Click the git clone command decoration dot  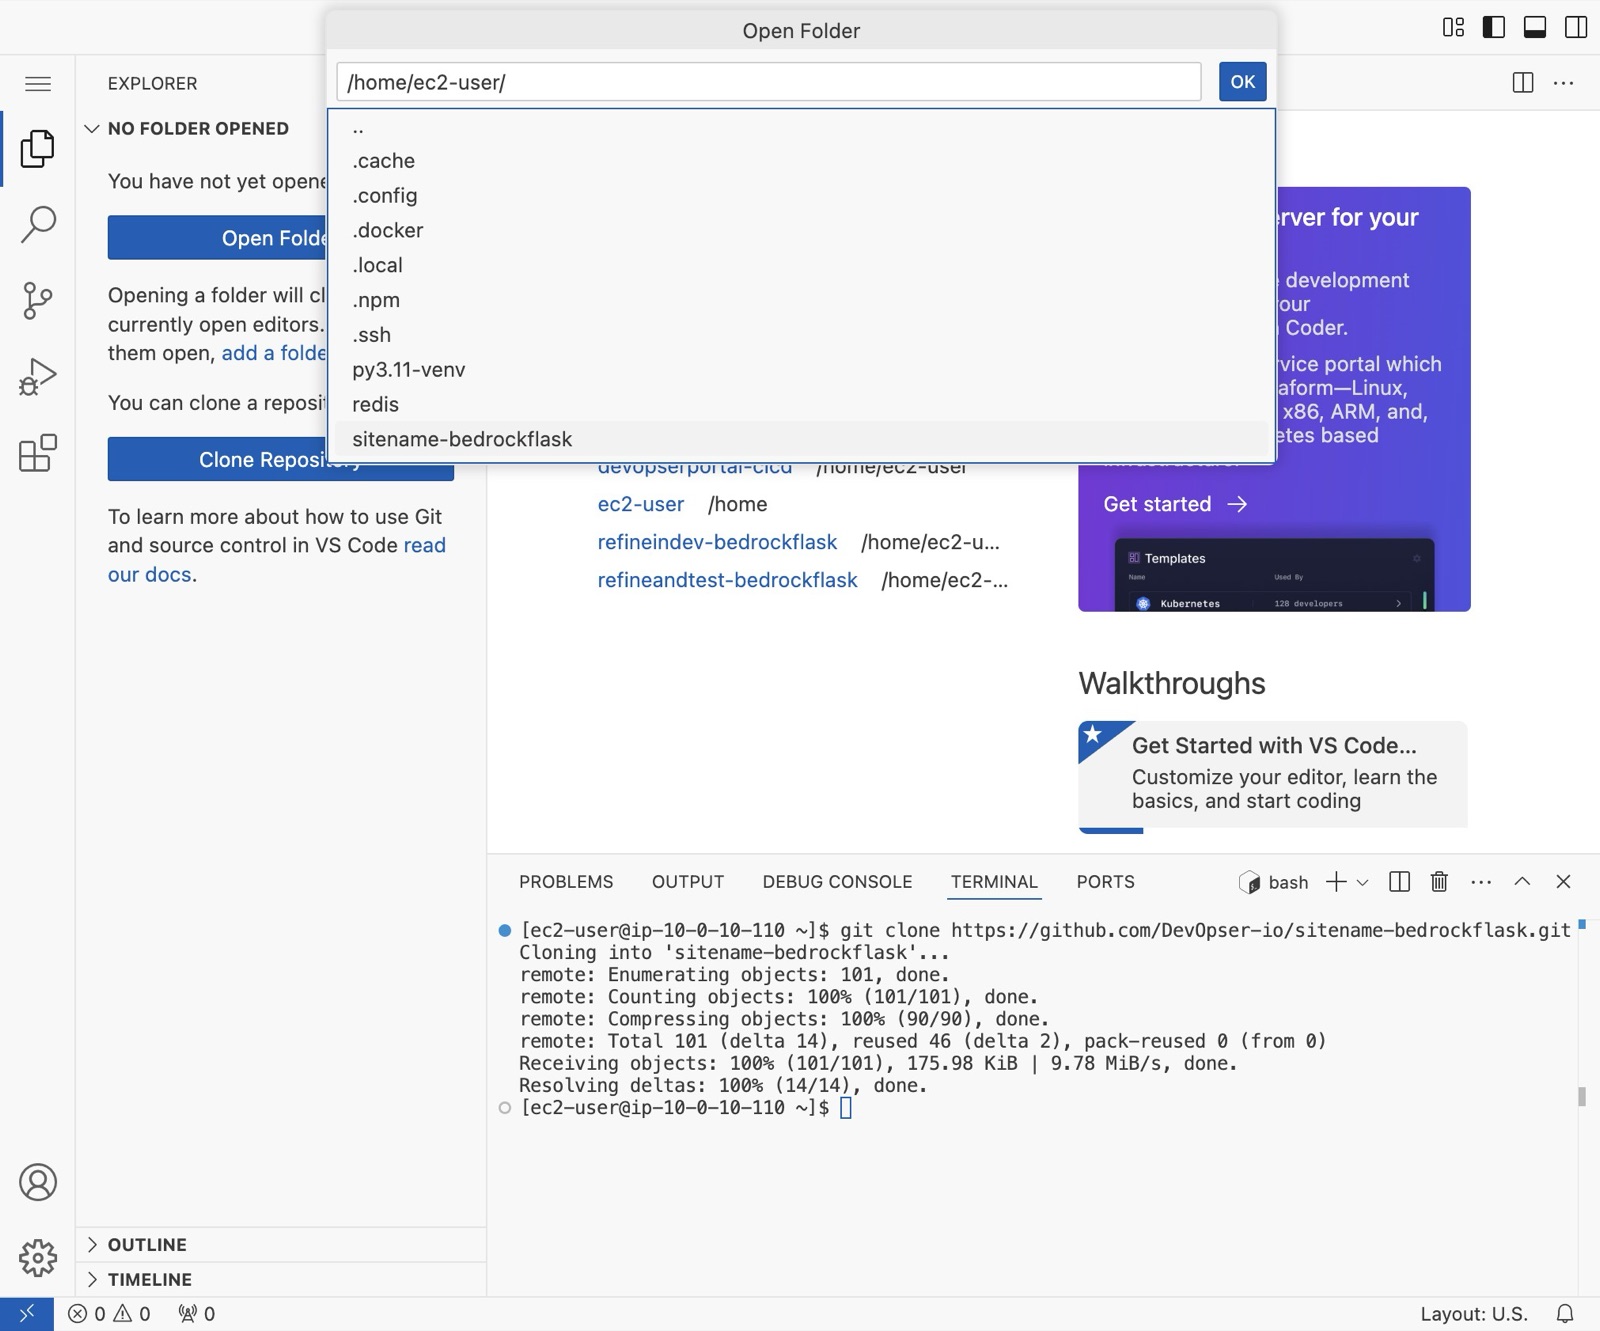point(505,930)
